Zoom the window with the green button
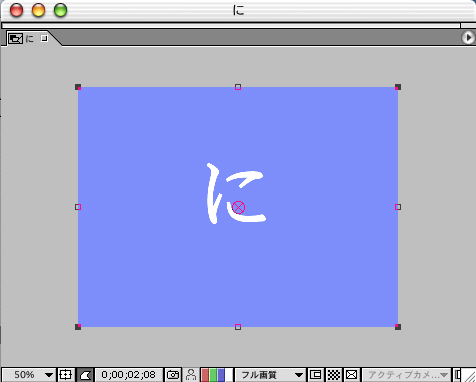Image resolution: width=476 pixels, height=382 pixels. point(60,10)
